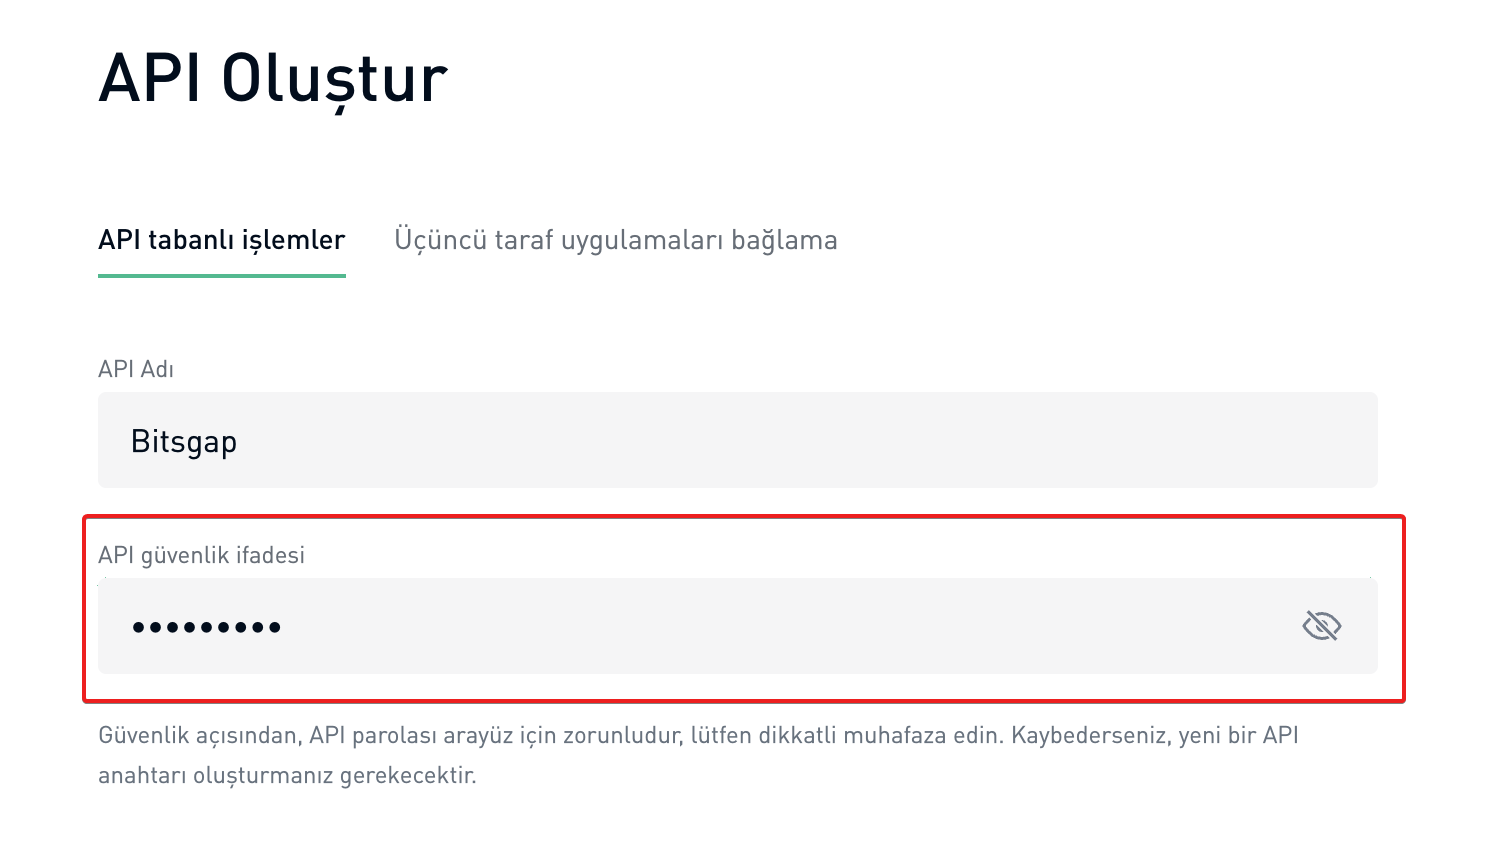Click the API güvenlik ifadesi label
1506x846 pixels.
point(201,555)
